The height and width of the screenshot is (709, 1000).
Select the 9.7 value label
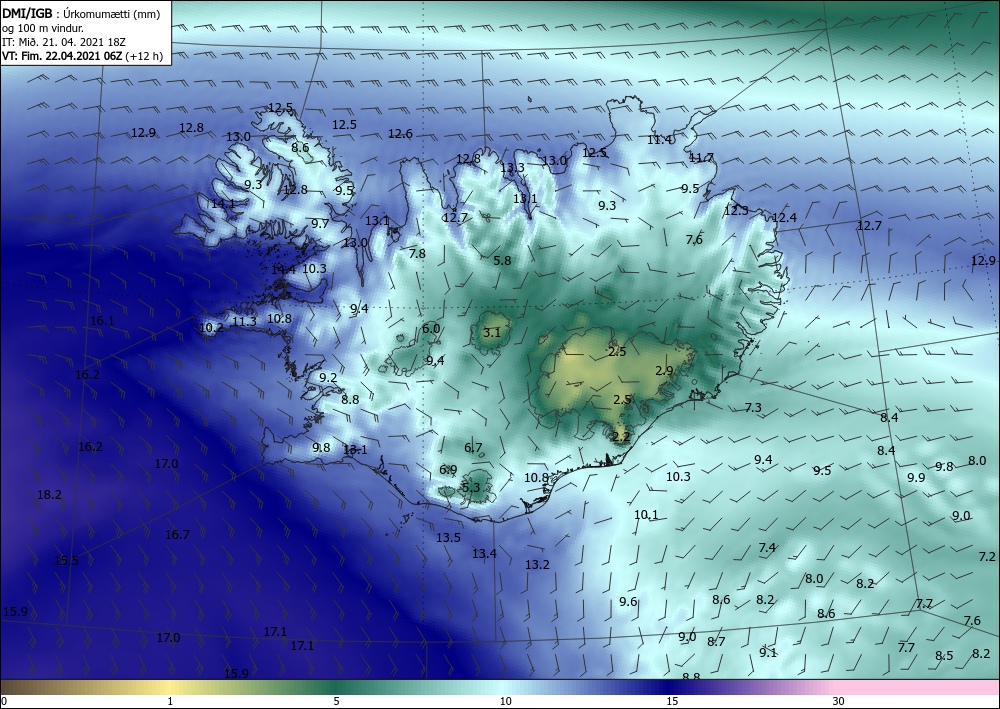click(320, 223)
